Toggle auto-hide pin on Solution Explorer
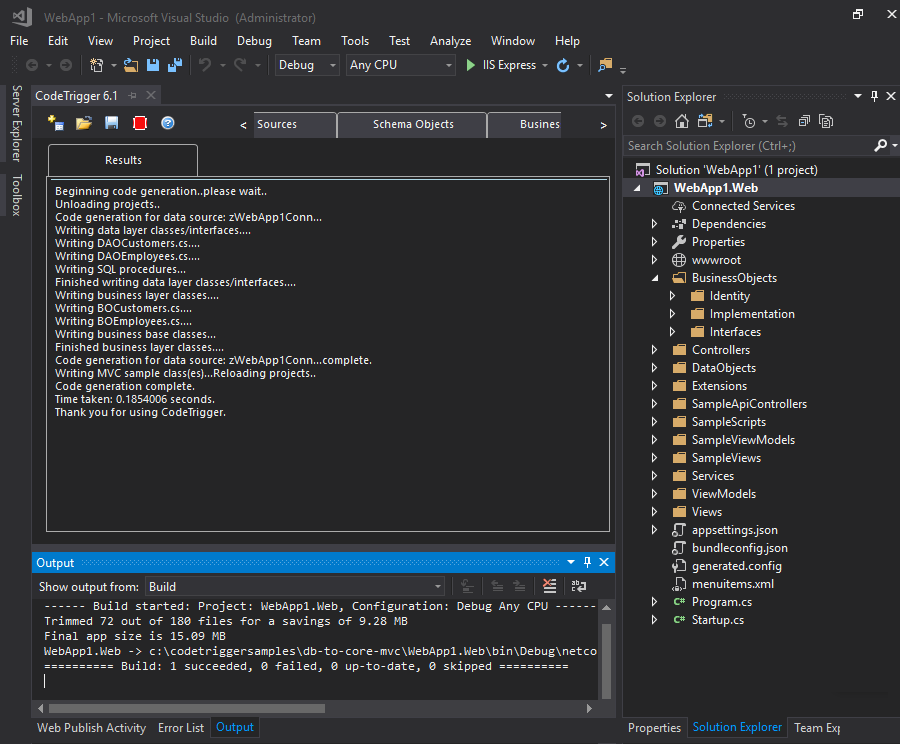 pos(874,96)
